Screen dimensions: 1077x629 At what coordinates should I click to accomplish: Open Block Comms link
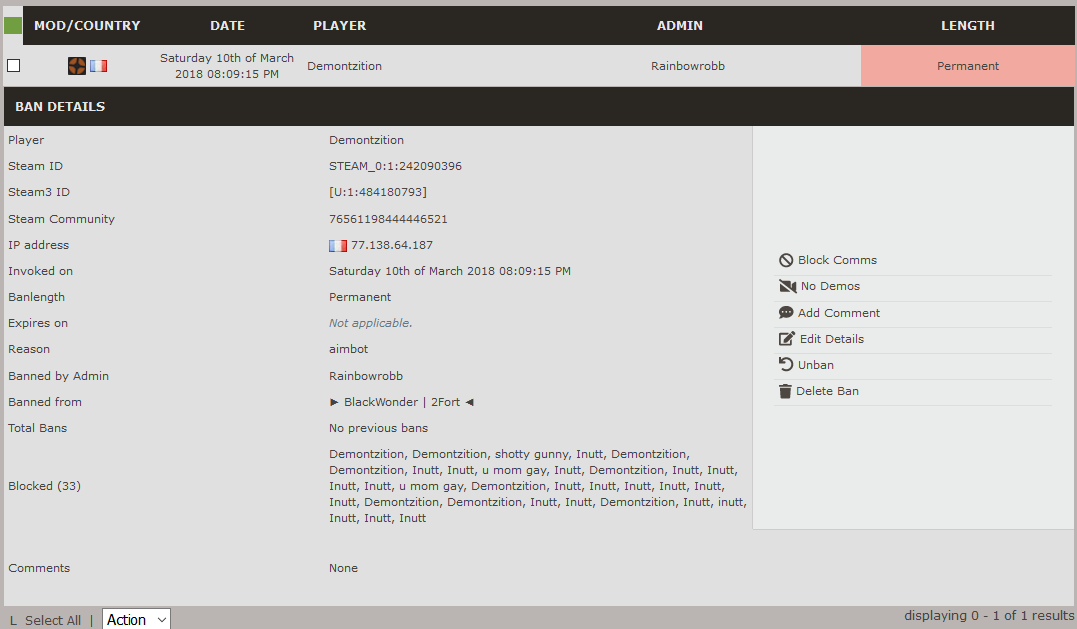click(x=837, y=260)
